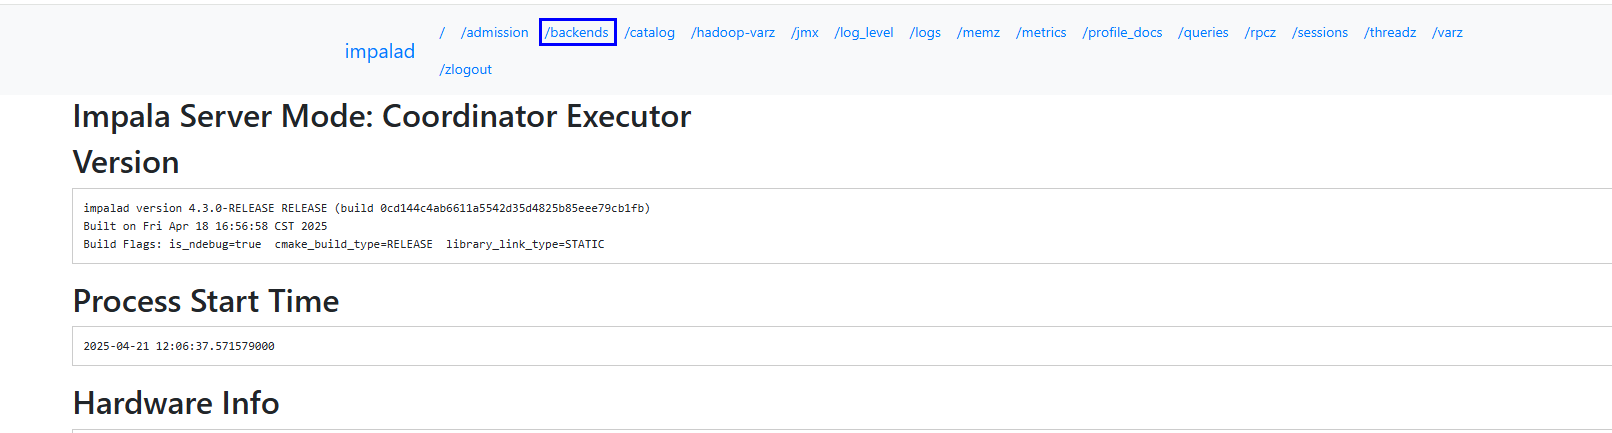View the /logs page
The image size is (1612, 433).
pyautogui.click(x=925, y=32)
